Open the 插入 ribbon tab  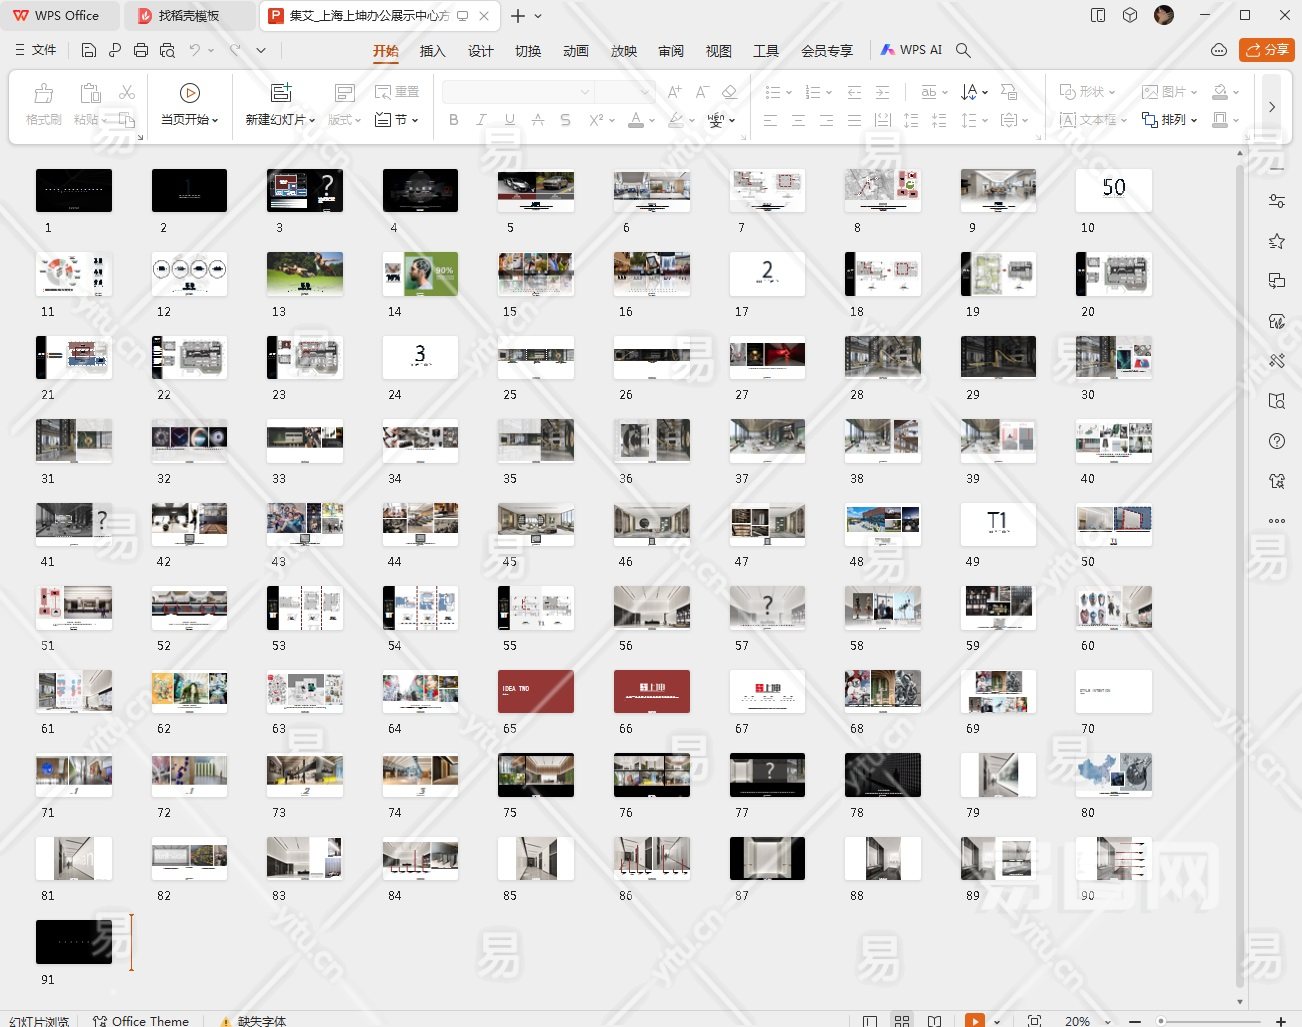pyautogui.click(x=432, y=51)
